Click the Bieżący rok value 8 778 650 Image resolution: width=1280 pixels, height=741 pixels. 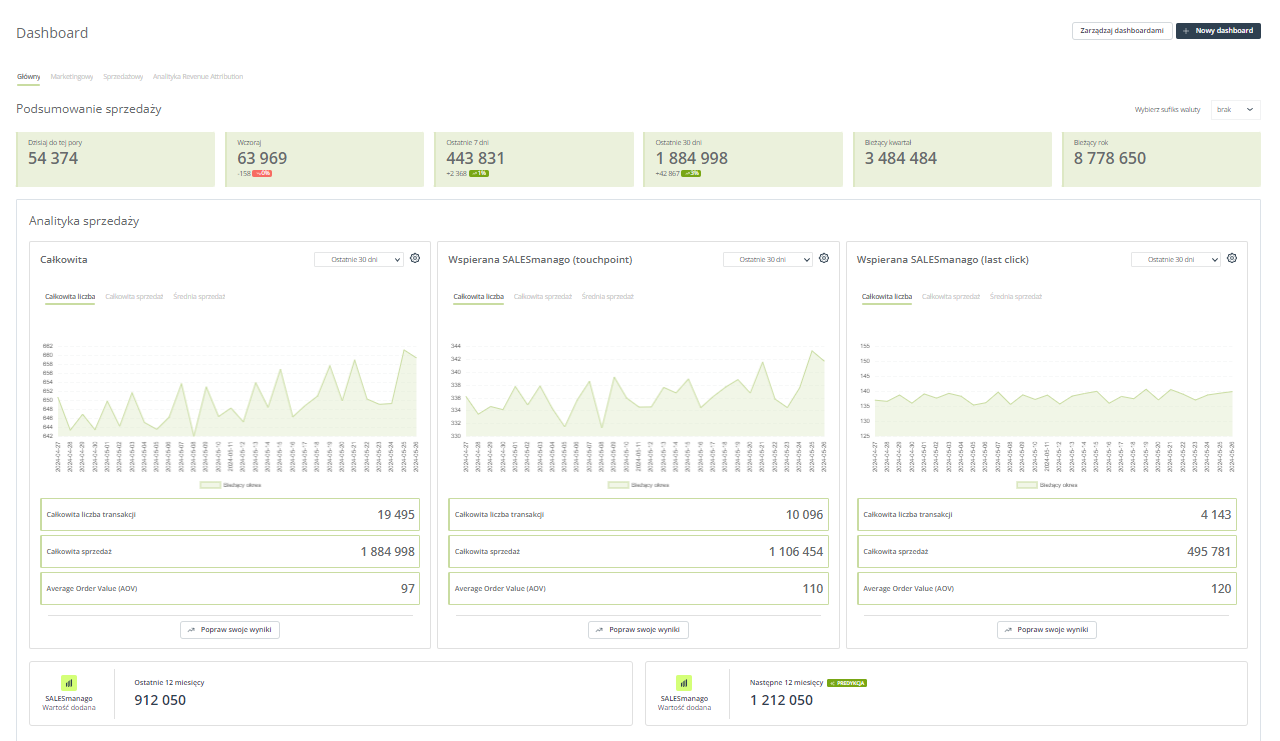coord(1110,158)
